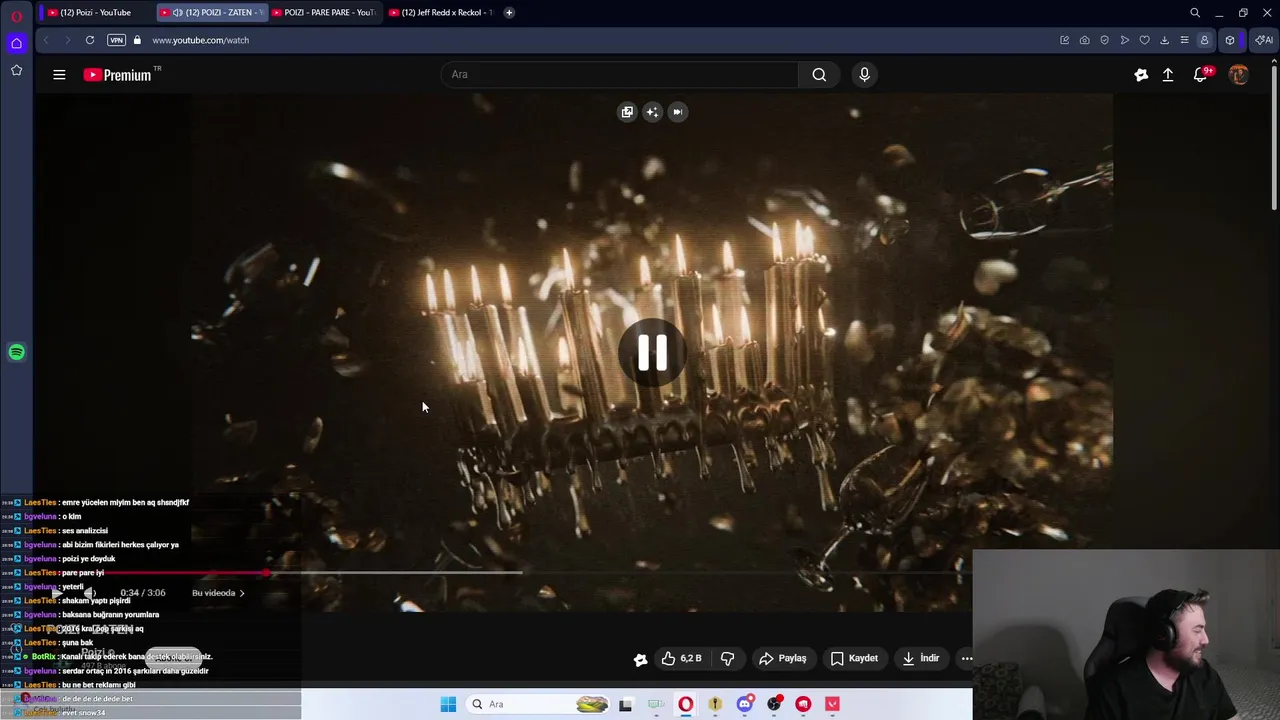Switch to 'Jeff Redd x Reckol' tab

440,12
